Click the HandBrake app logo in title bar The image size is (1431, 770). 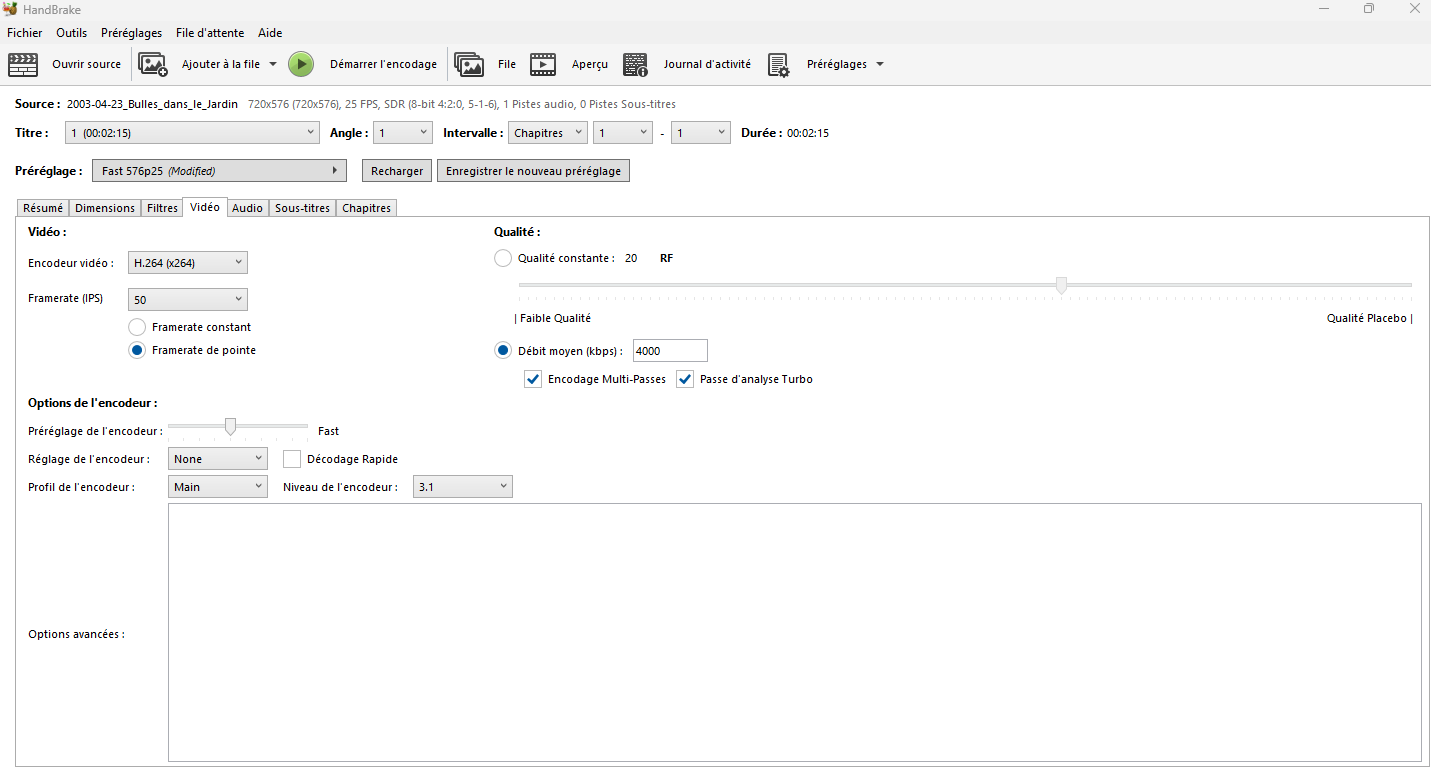pos(9,9)
